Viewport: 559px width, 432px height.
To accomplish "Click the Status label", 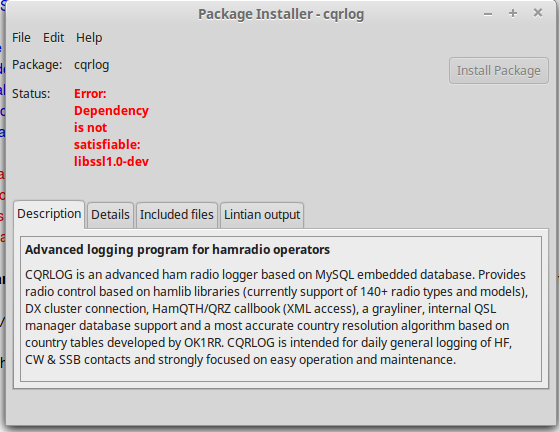I will click(x=31, y=94).
